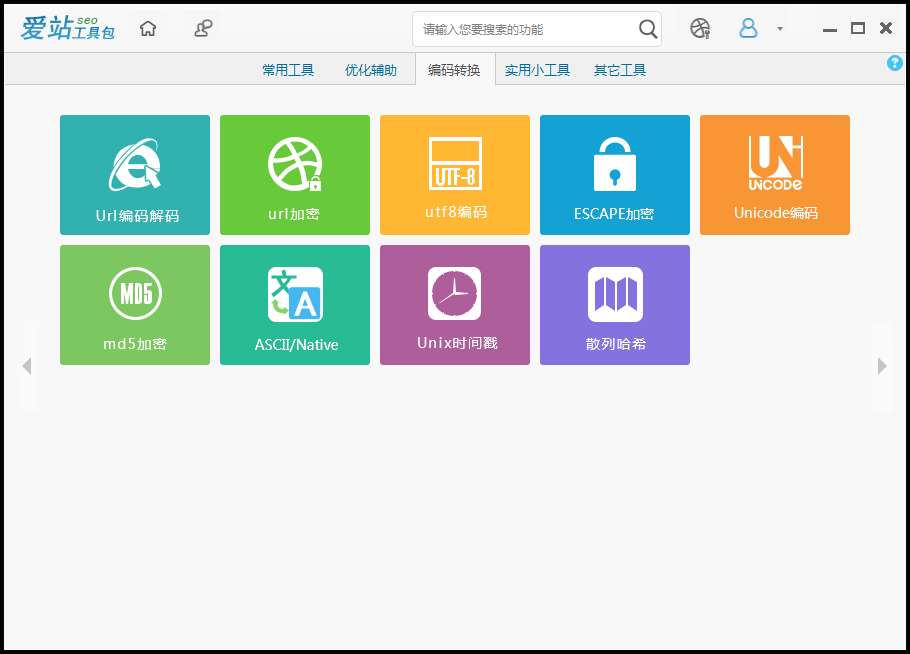The height and width of the screenshot is (654, 910).
Task: Click the magnifier search icon
Action: [648, 28]
